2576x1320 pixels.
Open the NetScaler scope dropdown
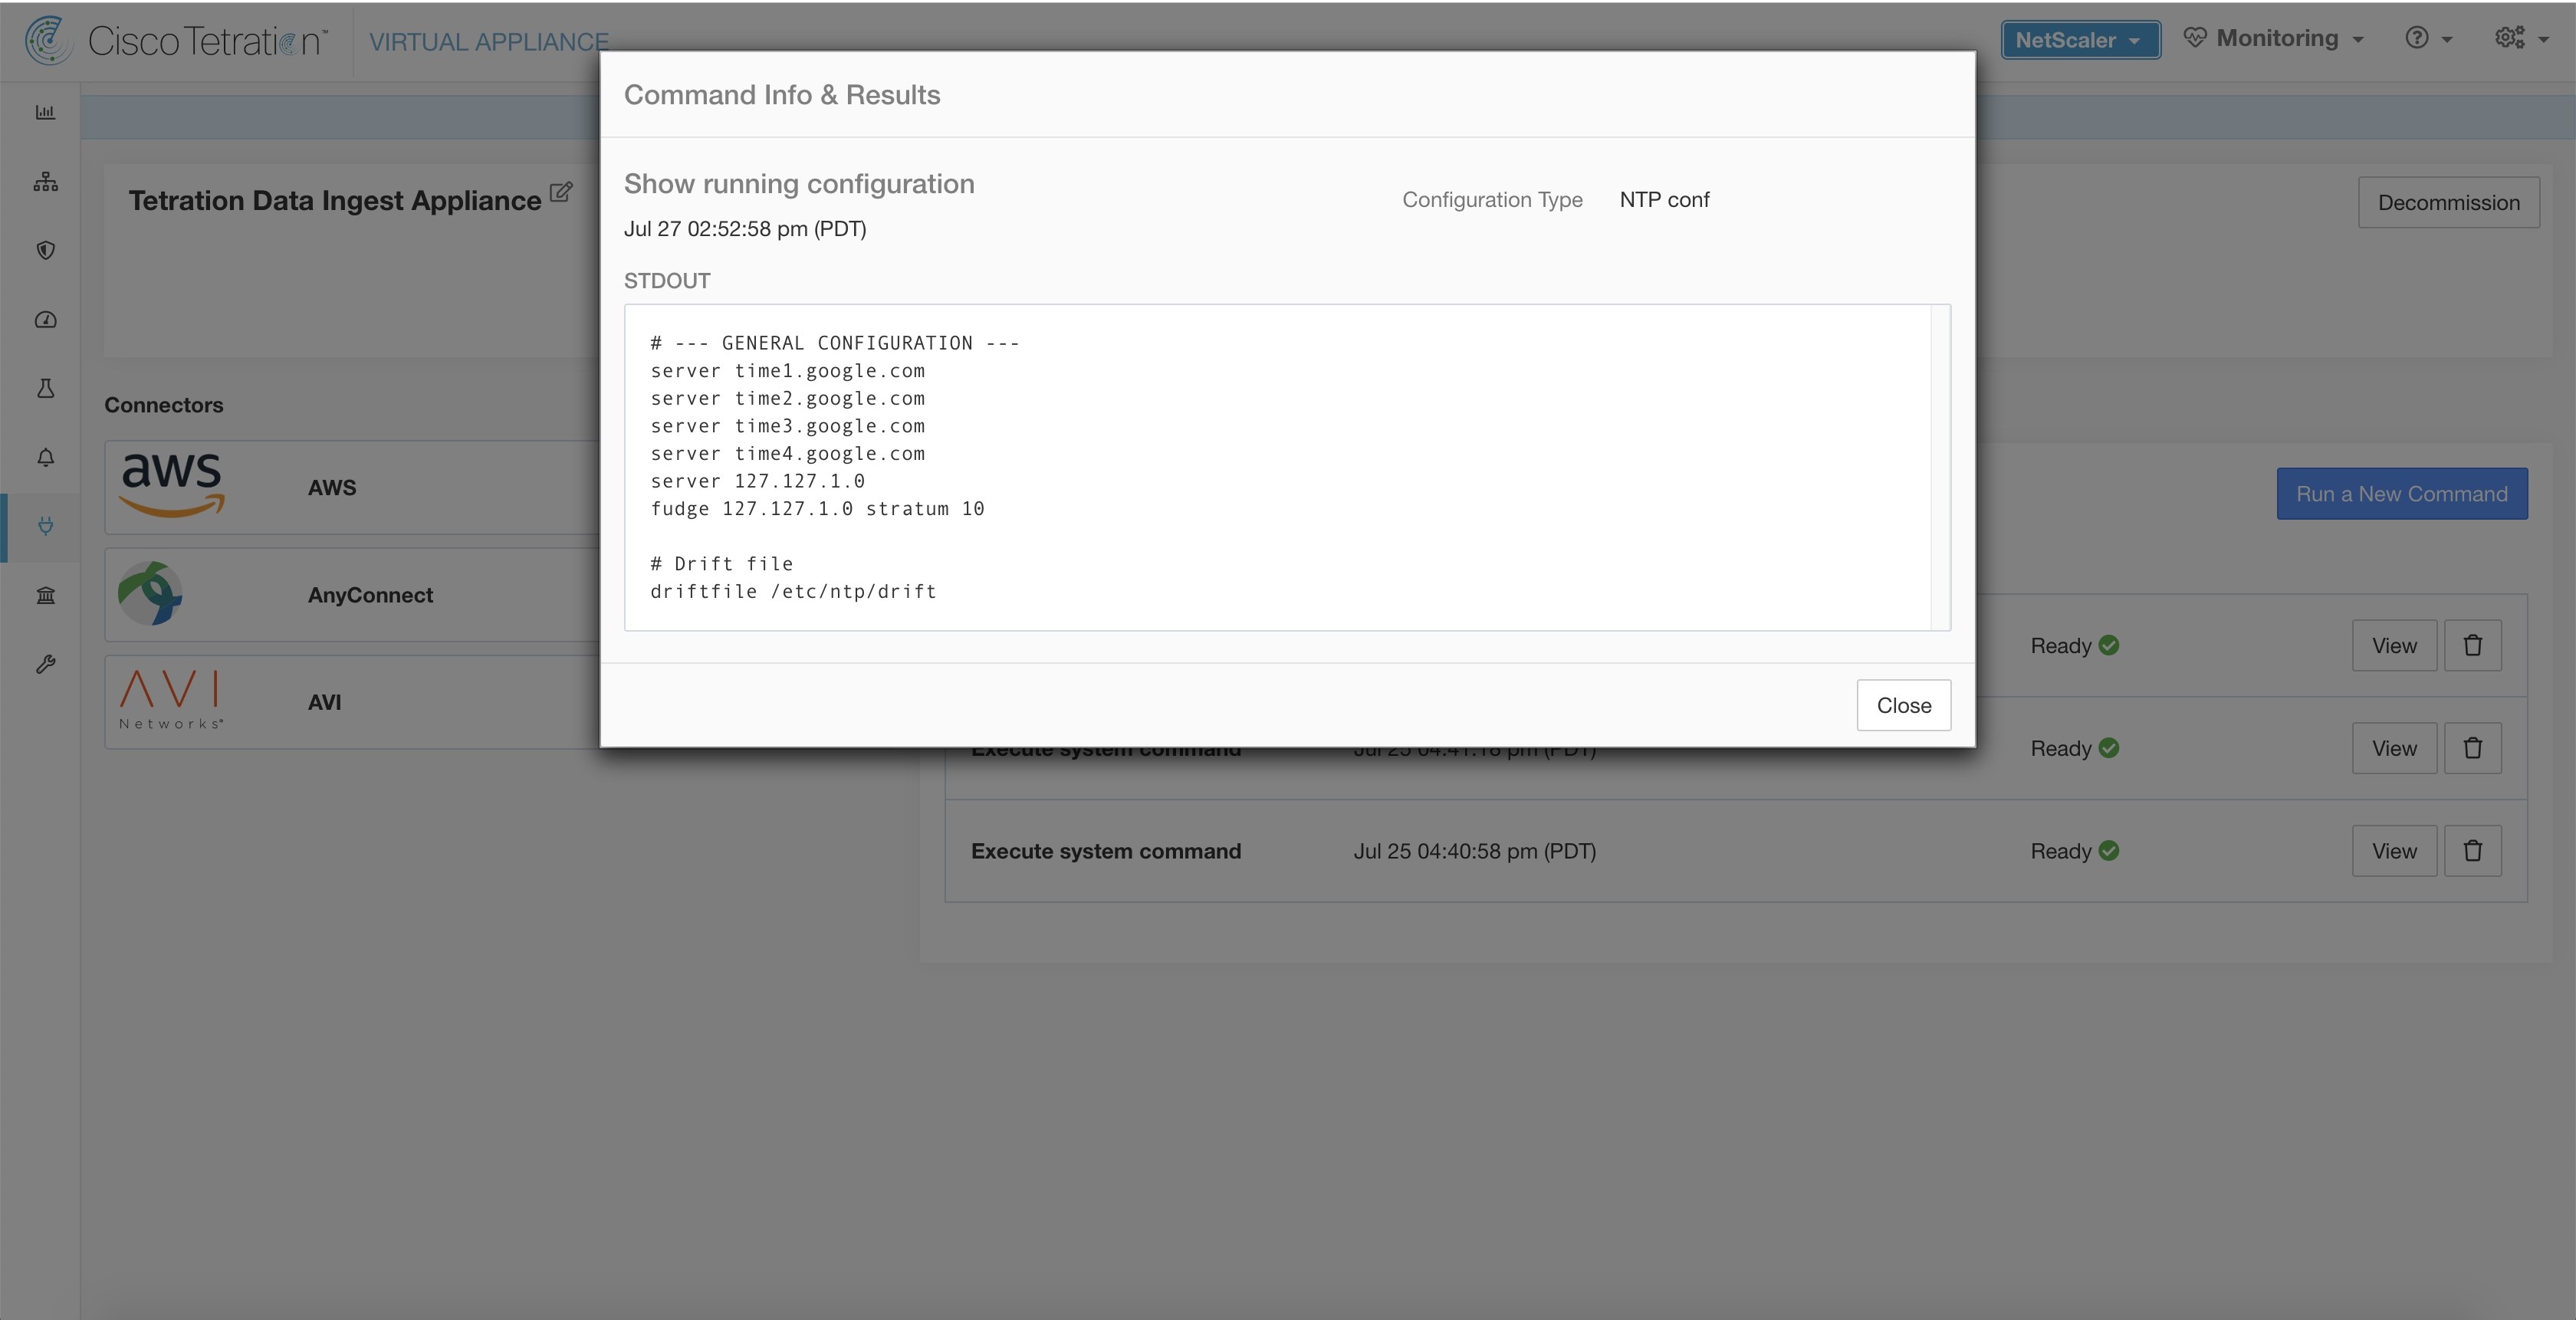coord(2080,40)
